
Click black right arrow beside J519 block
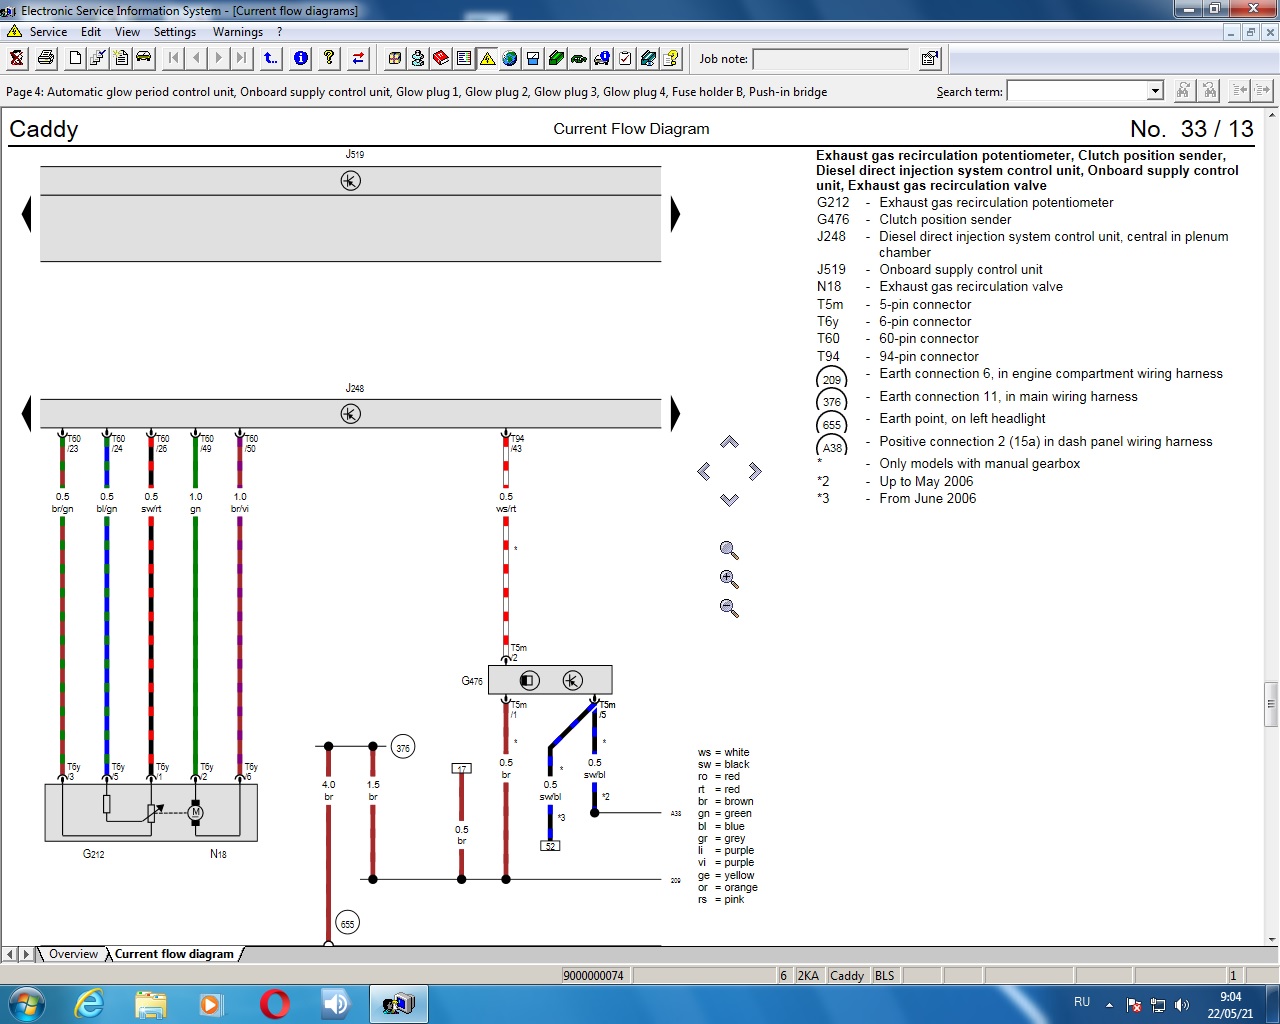[x=675, y=214]
